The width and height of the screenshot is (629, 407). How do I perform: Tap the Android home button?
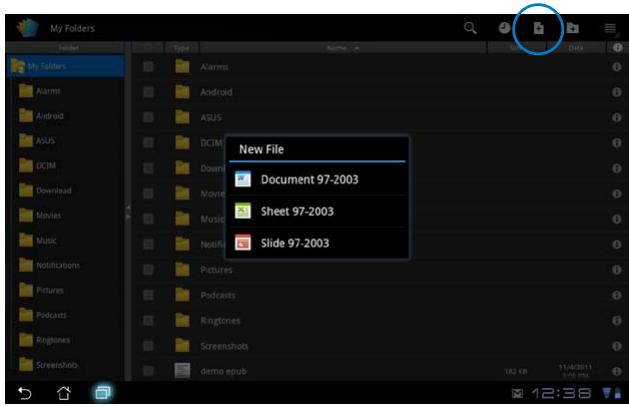(64, 393)
